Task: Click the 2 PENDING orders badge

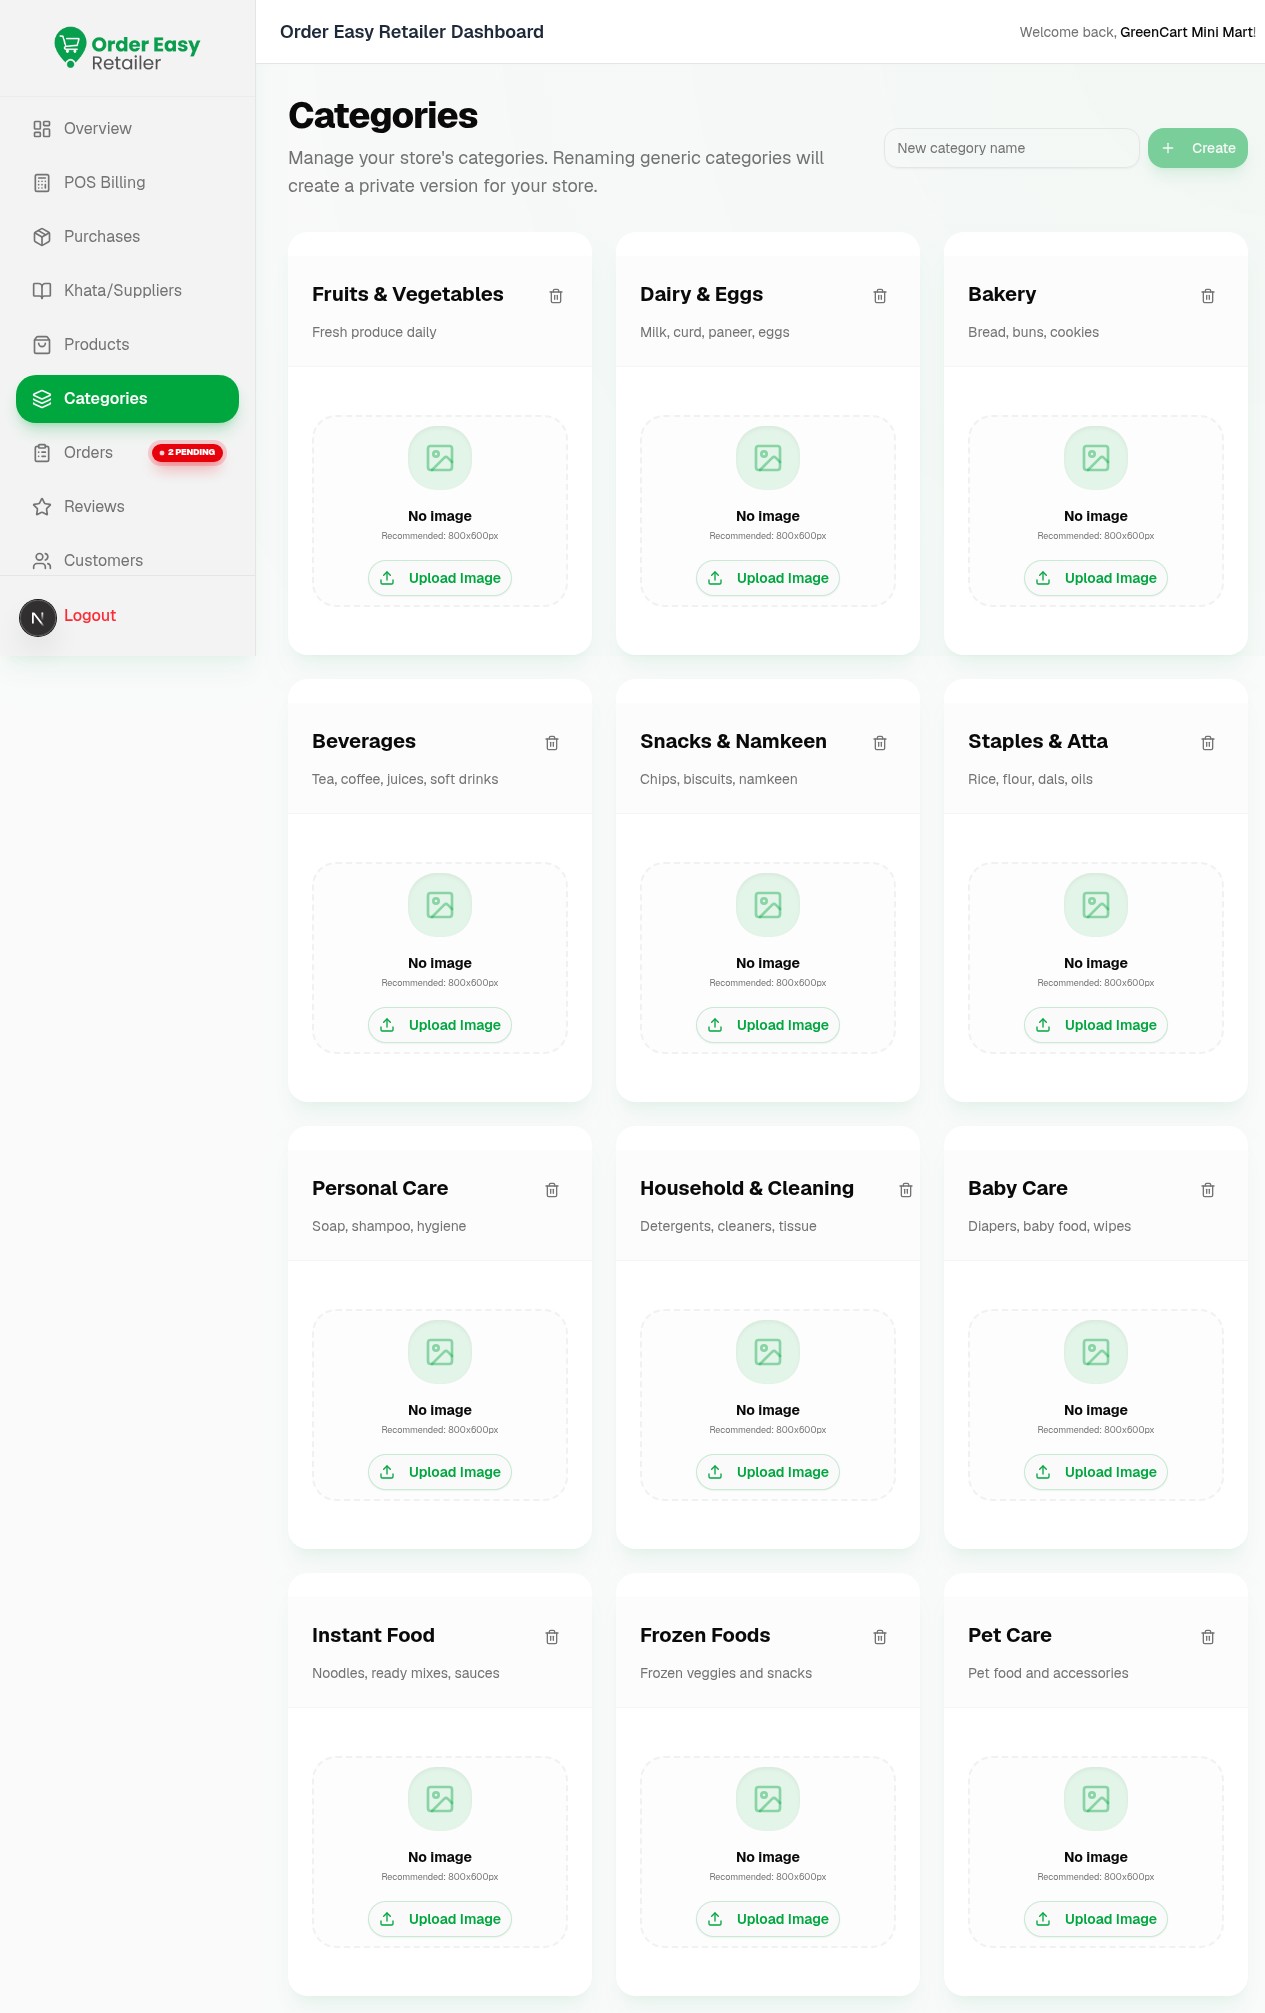Action: point(188,453)
